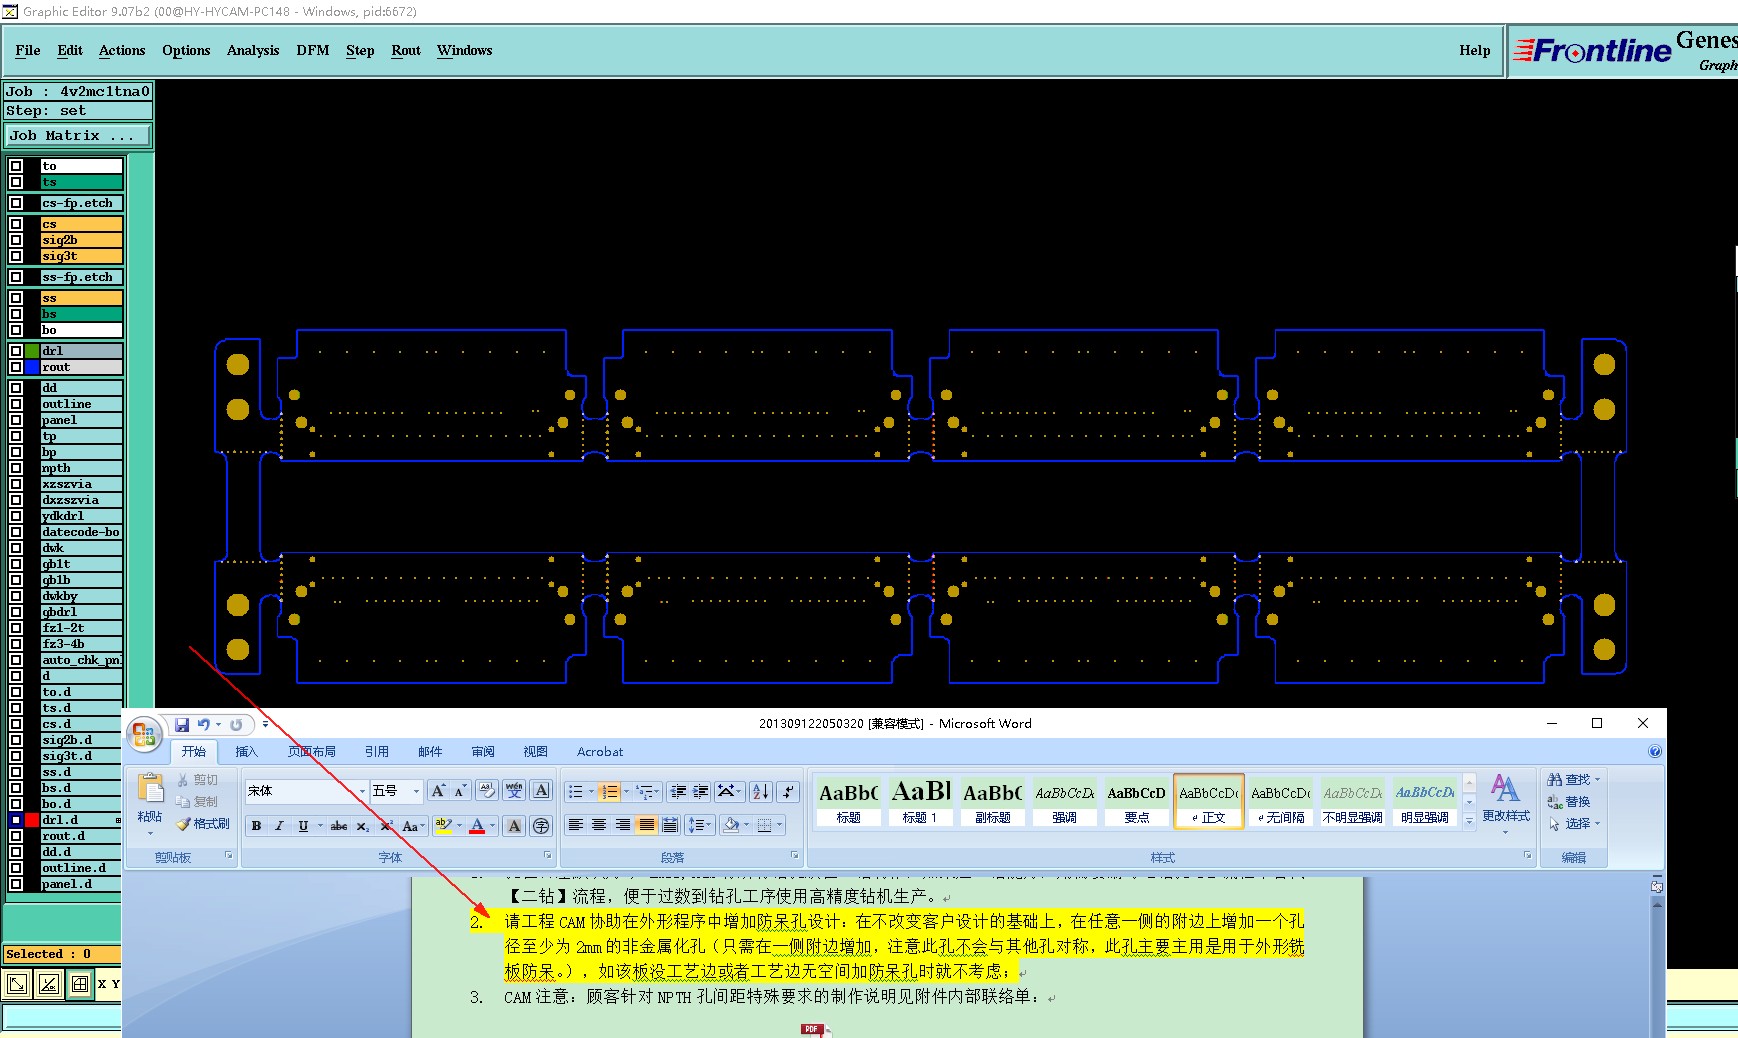Switch to the 插入 (Insert) tab in Word
The width and height of the screenshot is (1738, 1038).
tap(246, 752)
